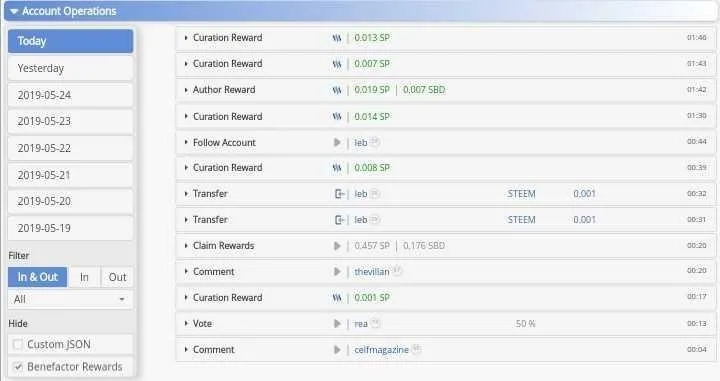720x381 pixels.
Task: Select the Today date tab
Action: click(x=70, y=41)
